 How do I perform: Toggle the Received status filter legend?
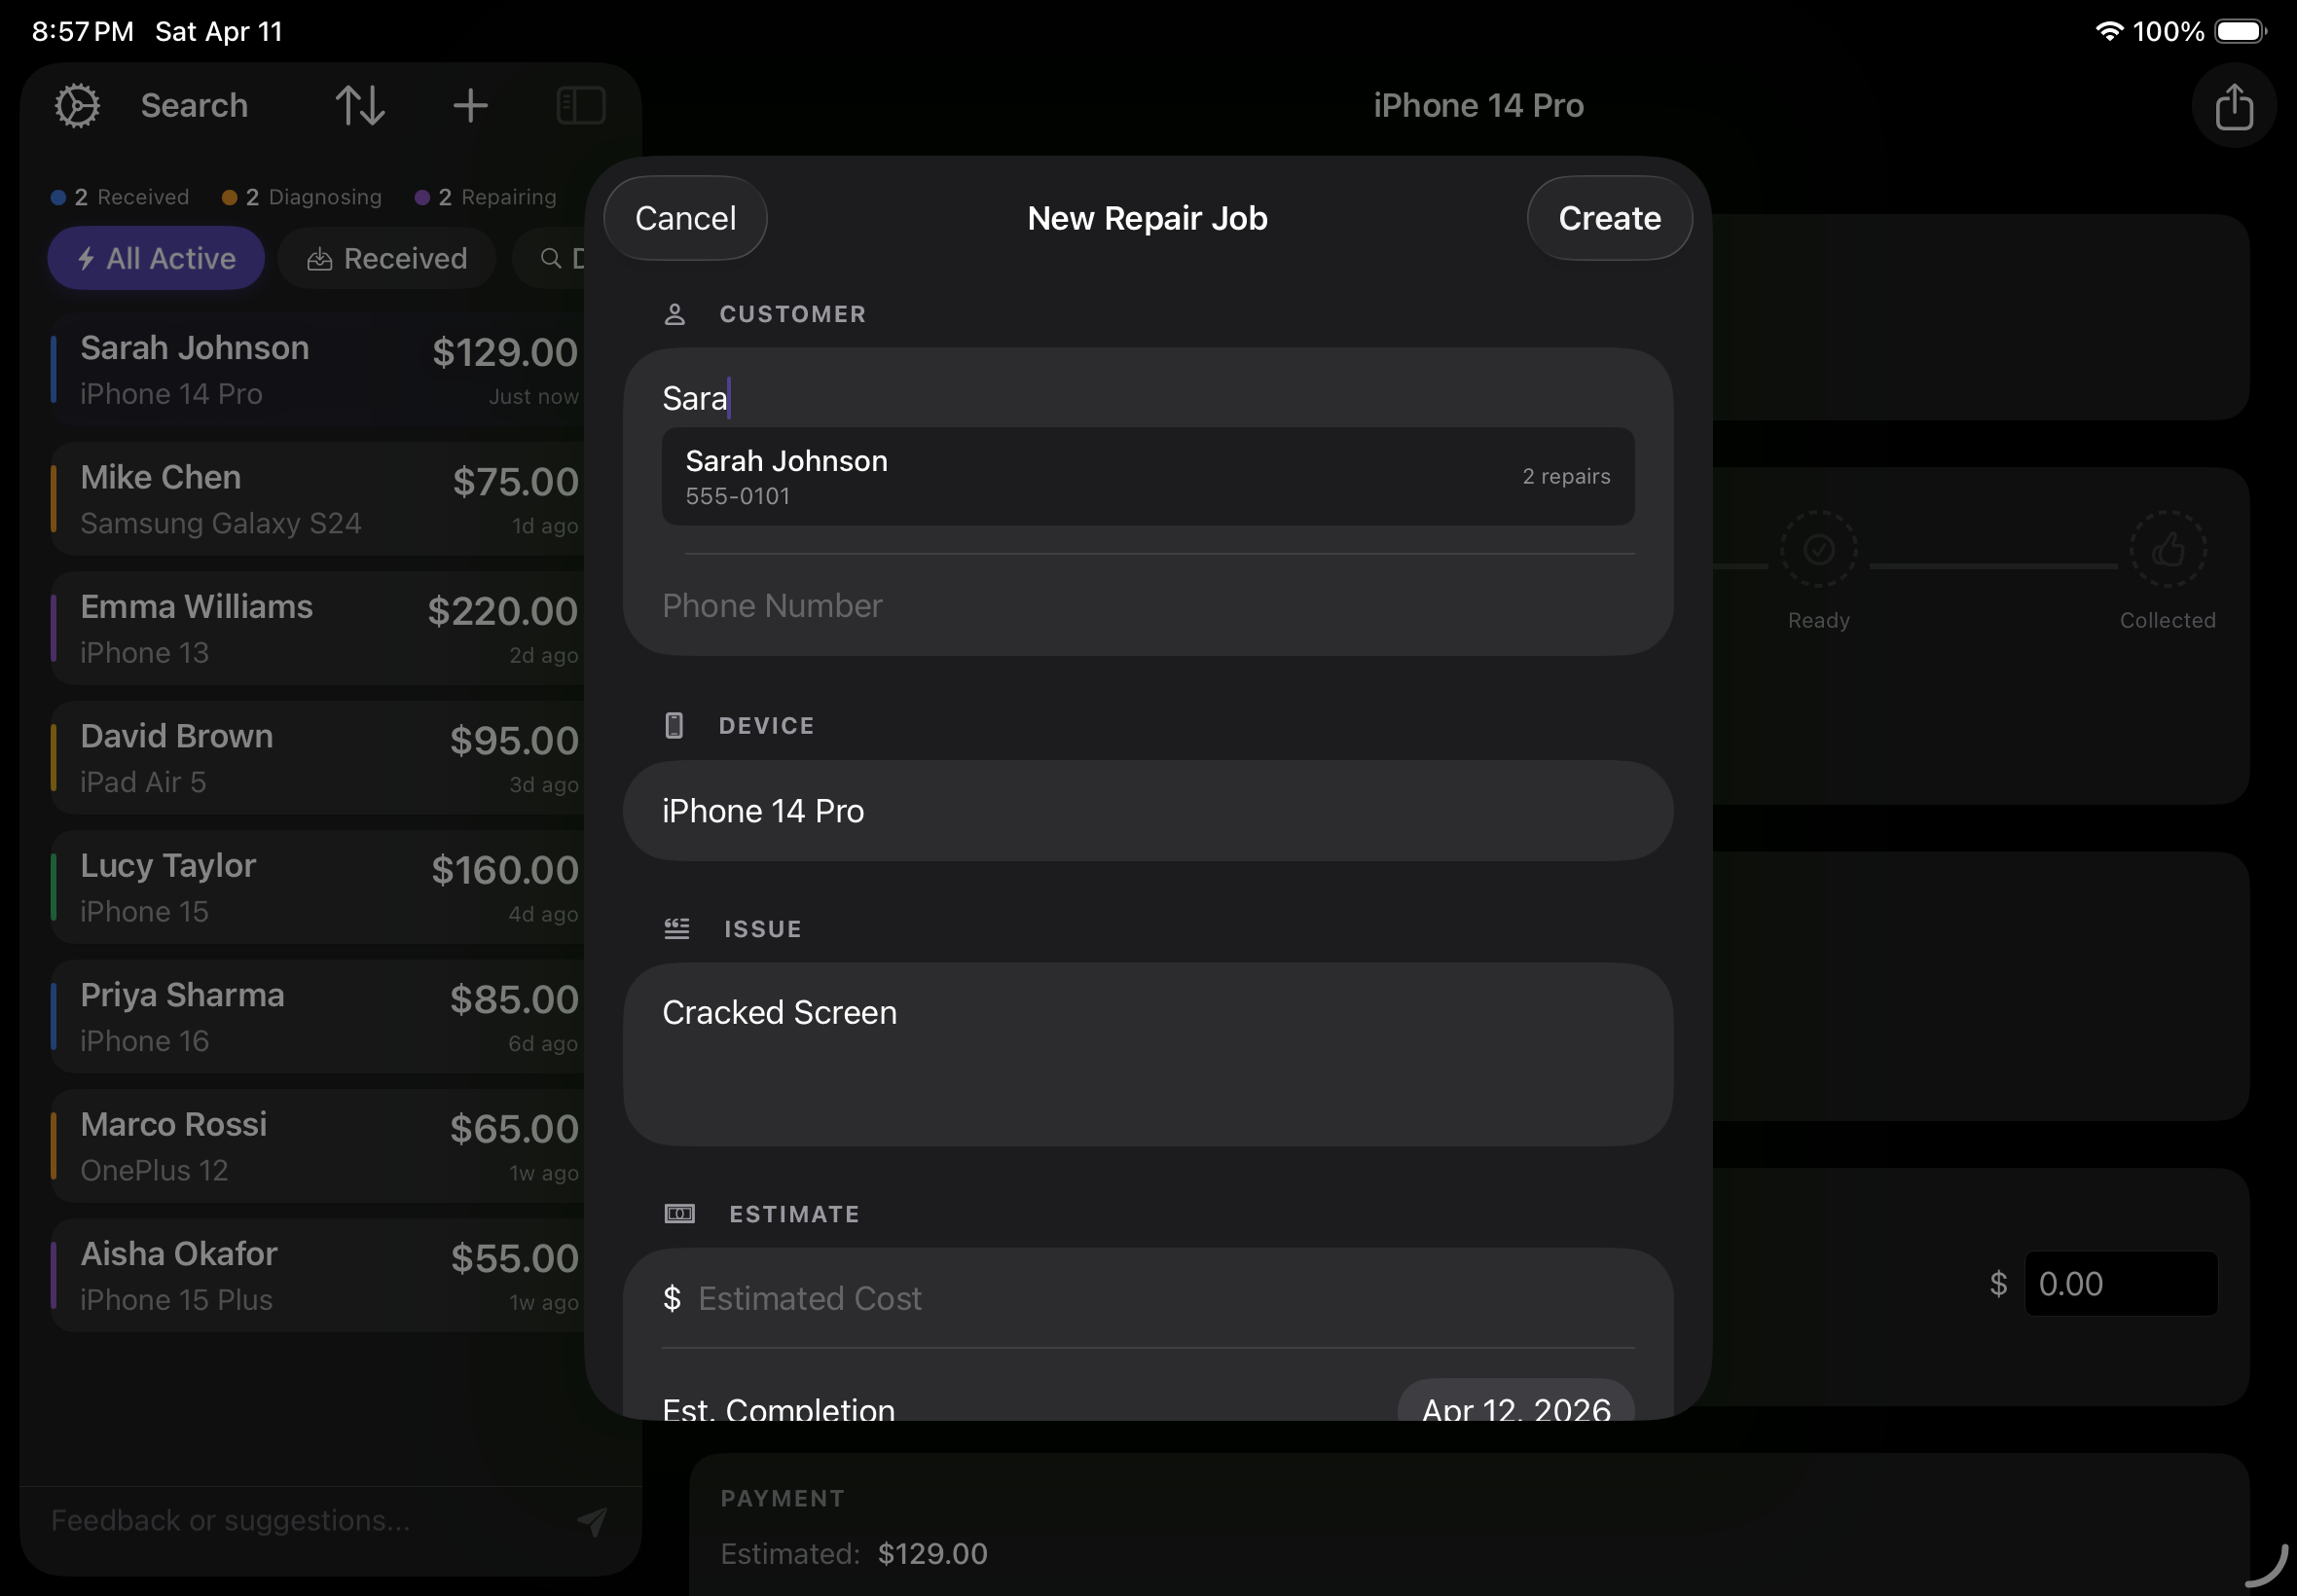[119, 196]
